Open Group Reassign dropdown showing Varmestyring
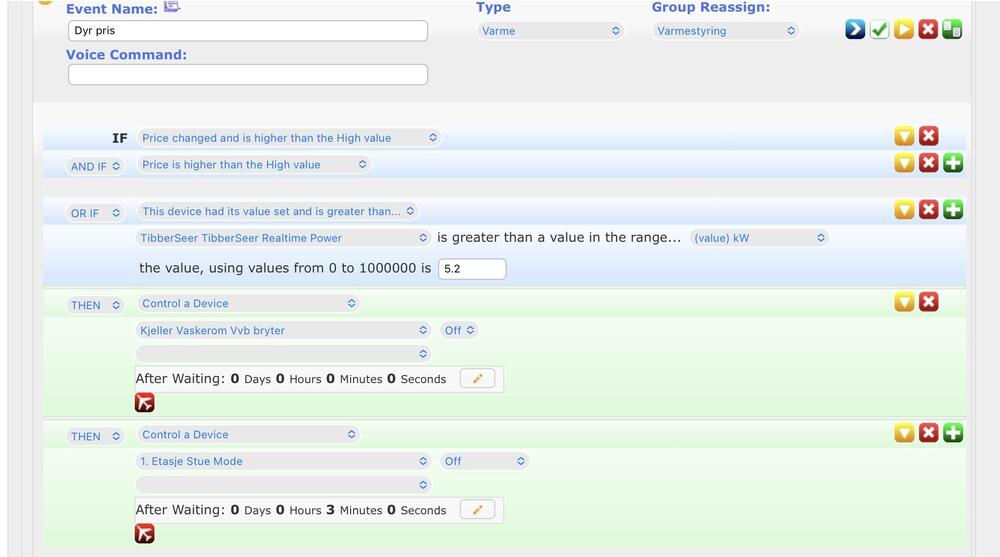This screenshot has width=1000, height=557. tap(726, 31)
